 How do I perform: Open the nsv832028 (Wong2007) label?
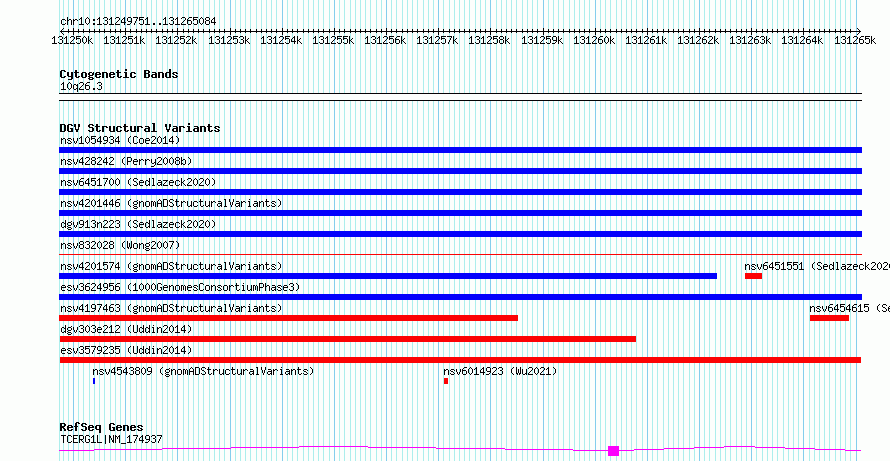pyautogui.click(x=120, y=245)
